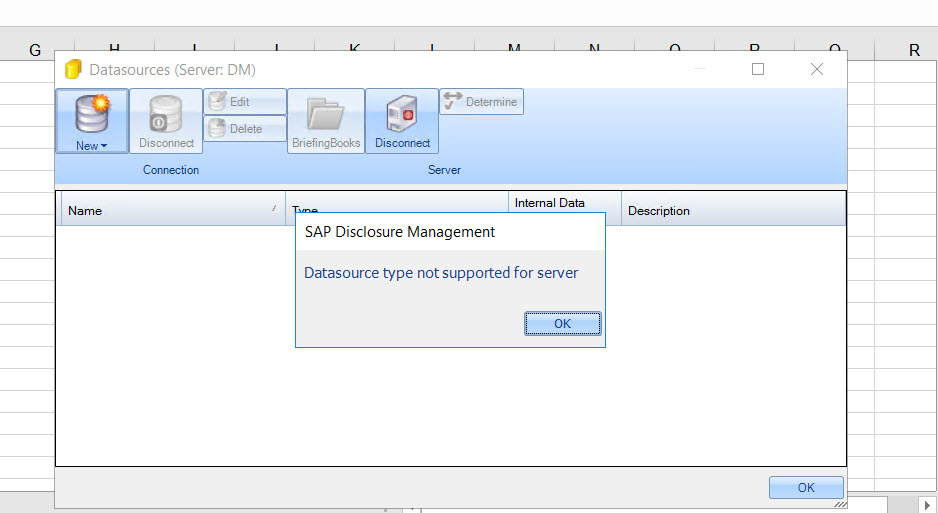Click the Description column header

tap(733, 210)
